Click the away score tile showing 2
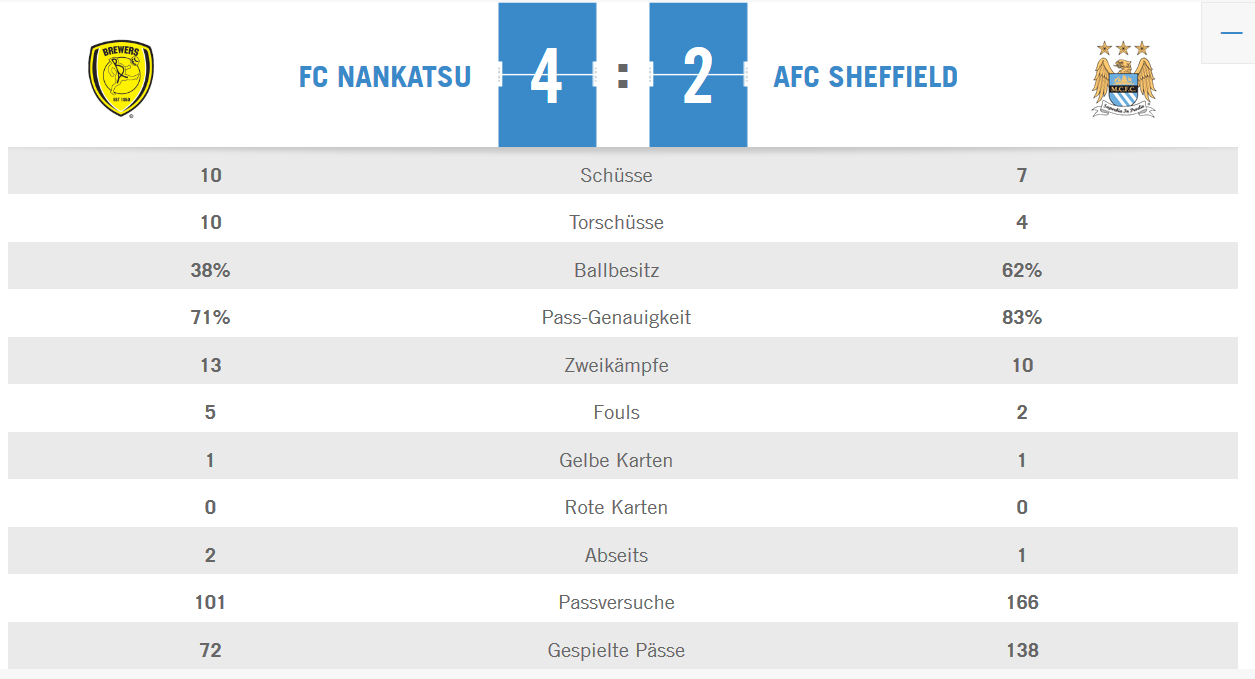 coord(698,76)
